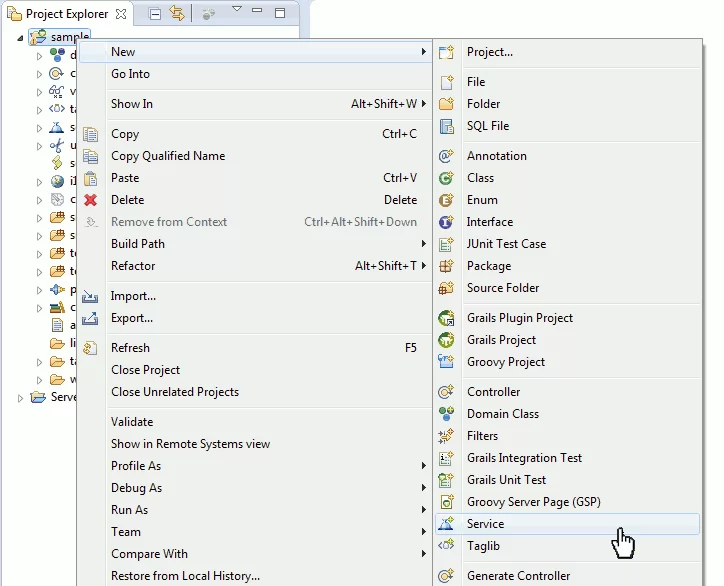
Task: Click the Annotation @ icon
Action: (446, 156)
